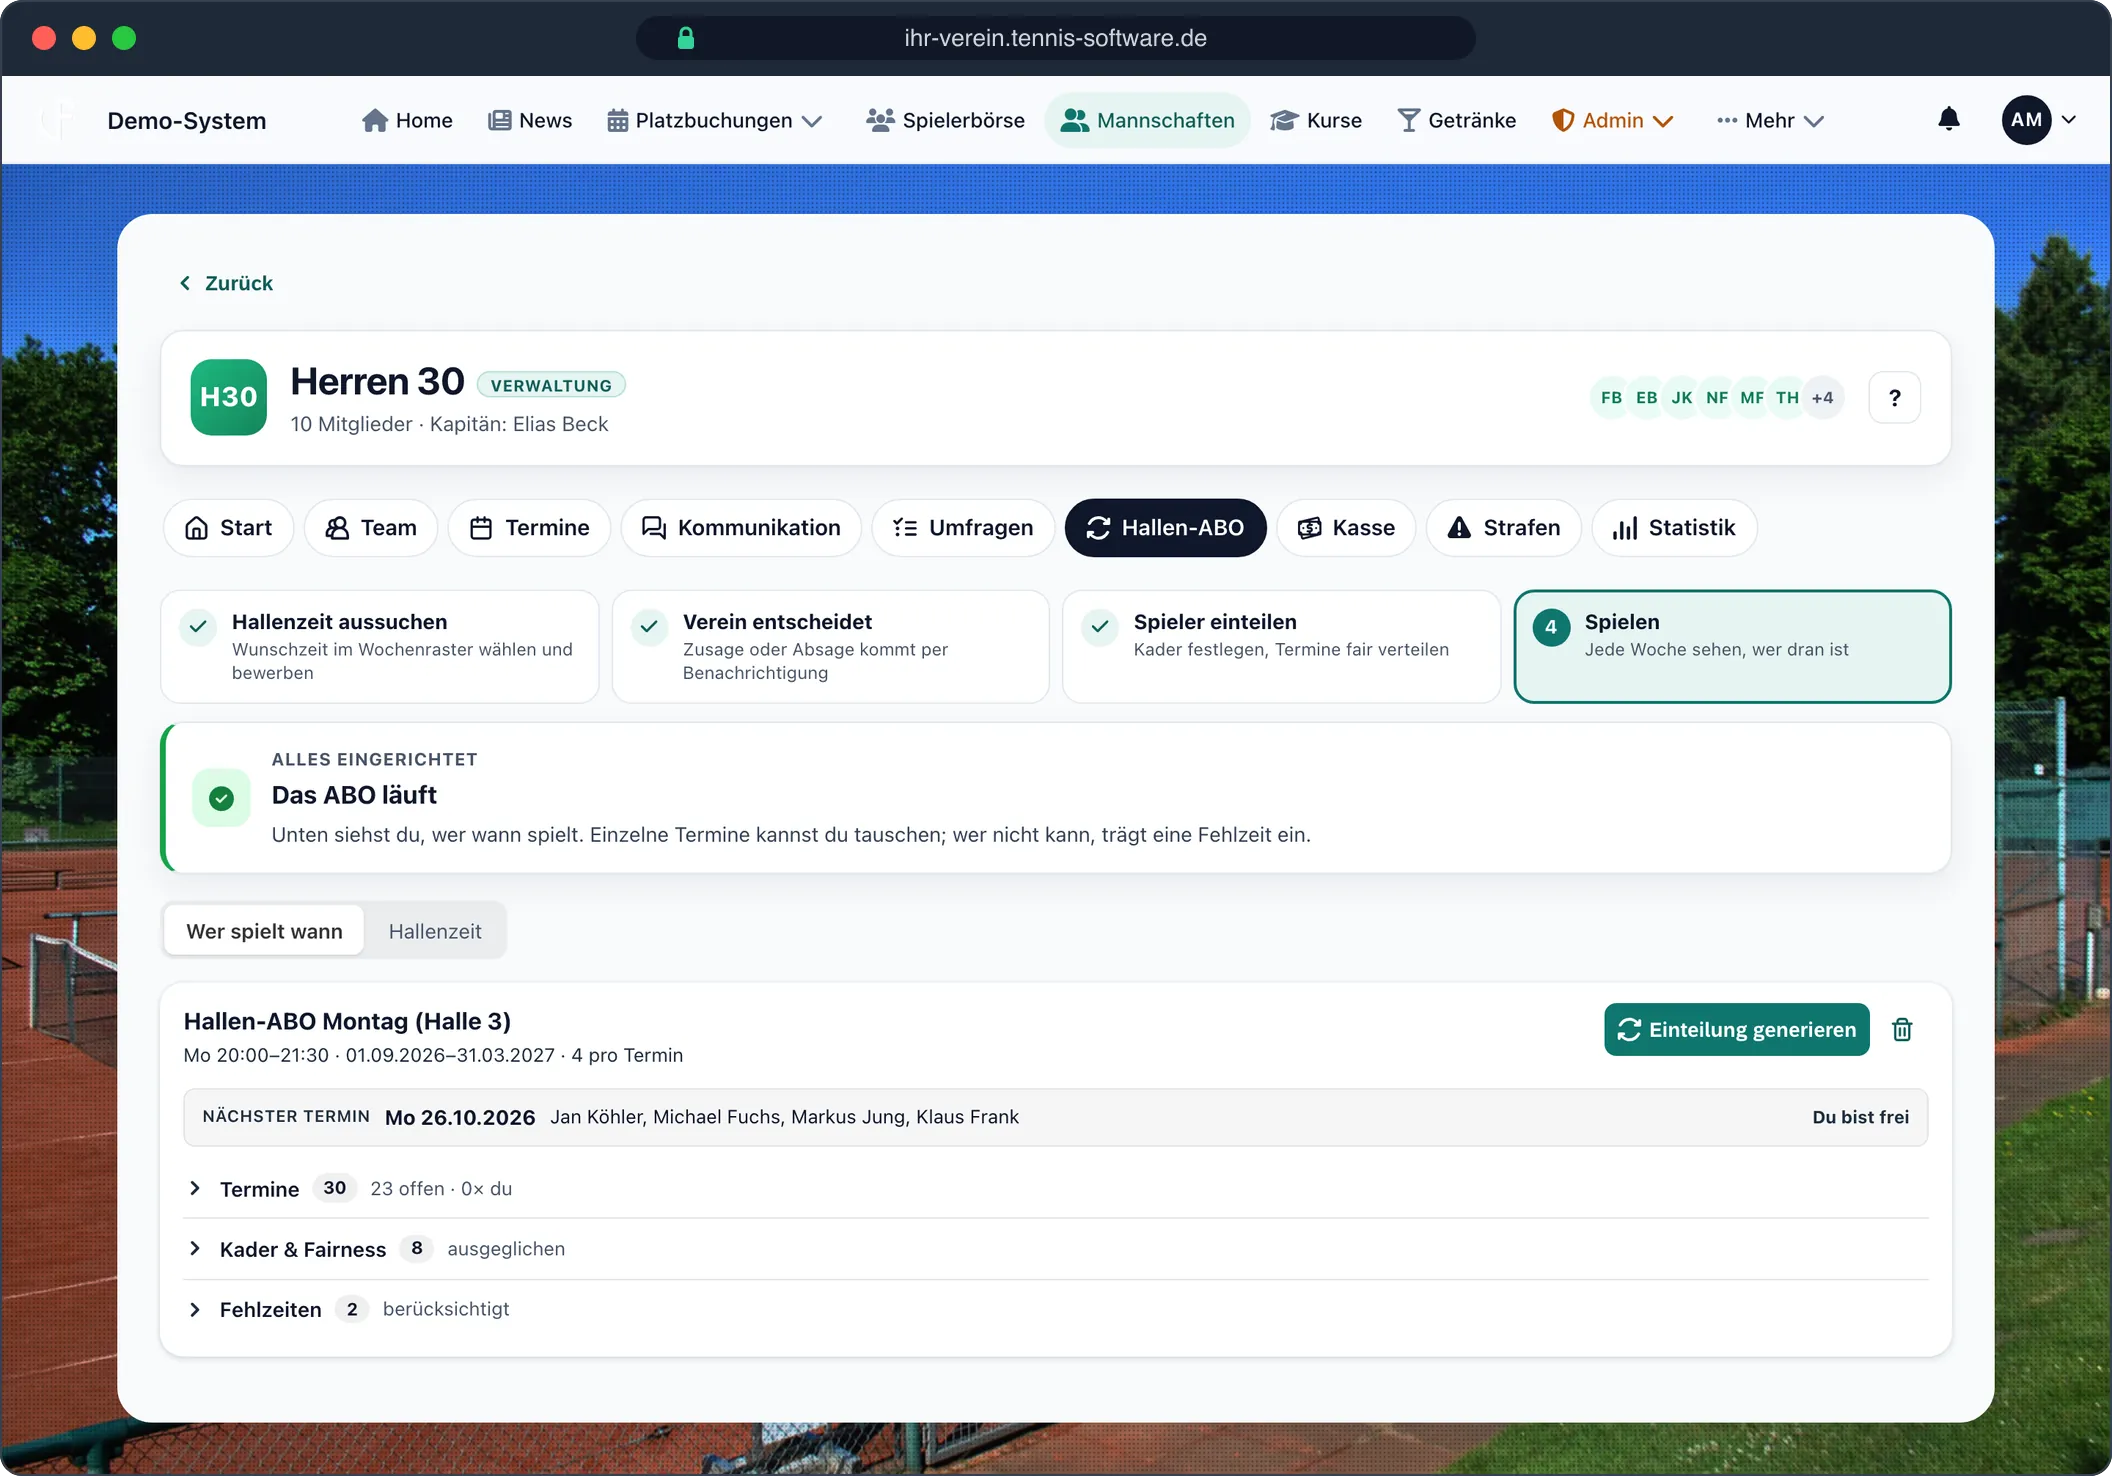Click the MF member avatar
2112x1476 pixels.
[x=1752, y=398]
